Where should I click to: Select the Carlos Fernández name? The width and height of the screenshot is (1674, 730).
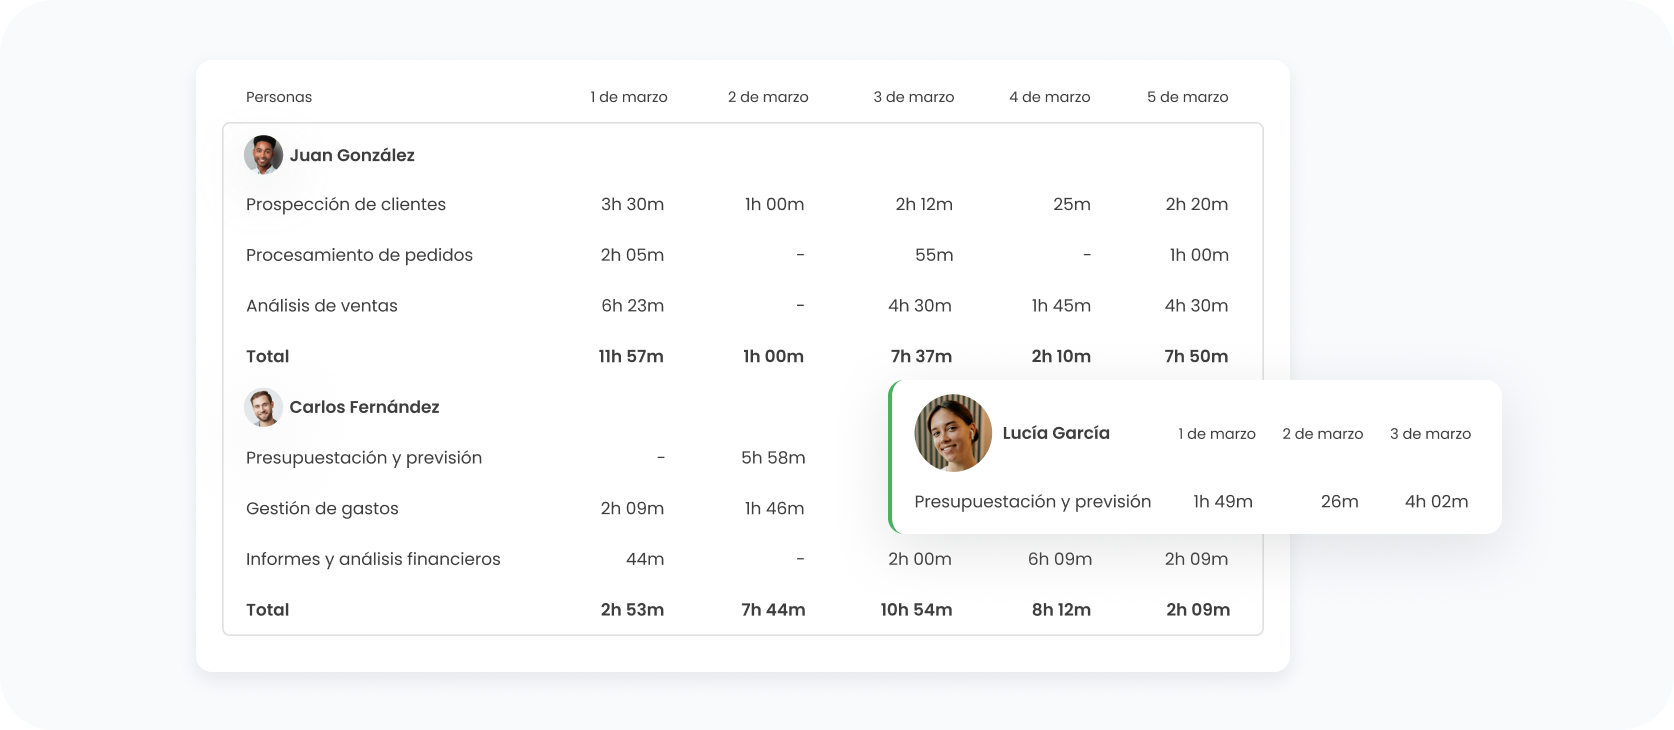coord(364,407)
